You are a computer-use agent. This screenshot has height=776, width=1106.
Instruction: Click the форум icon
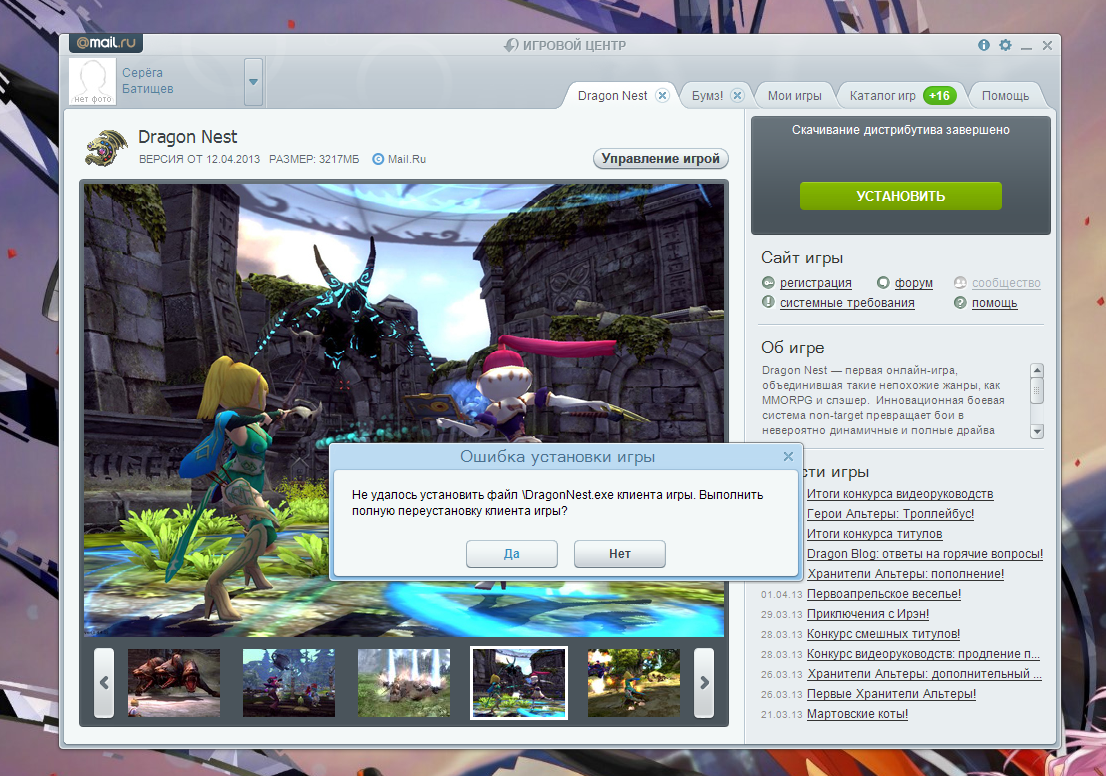[883, 282]
